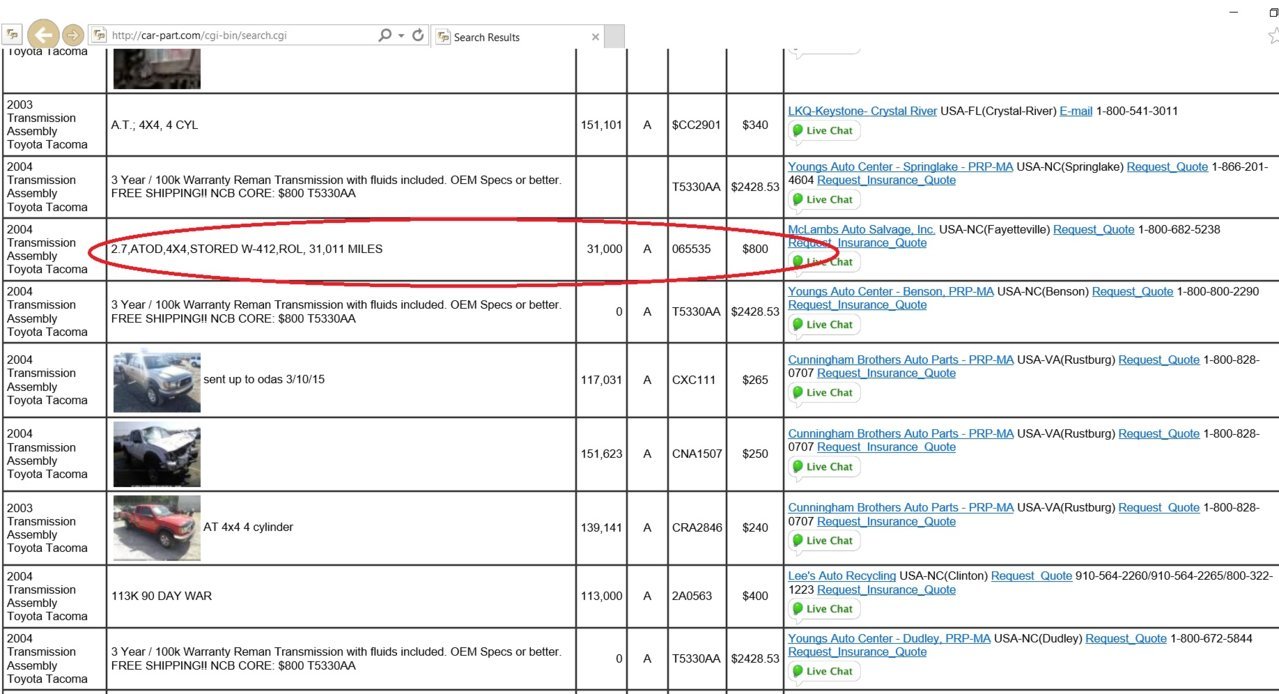This screenshot has width=1279, height=694.
Task: Click Live Chat in the CRA2846 row
Action: (x=825, y=541)
